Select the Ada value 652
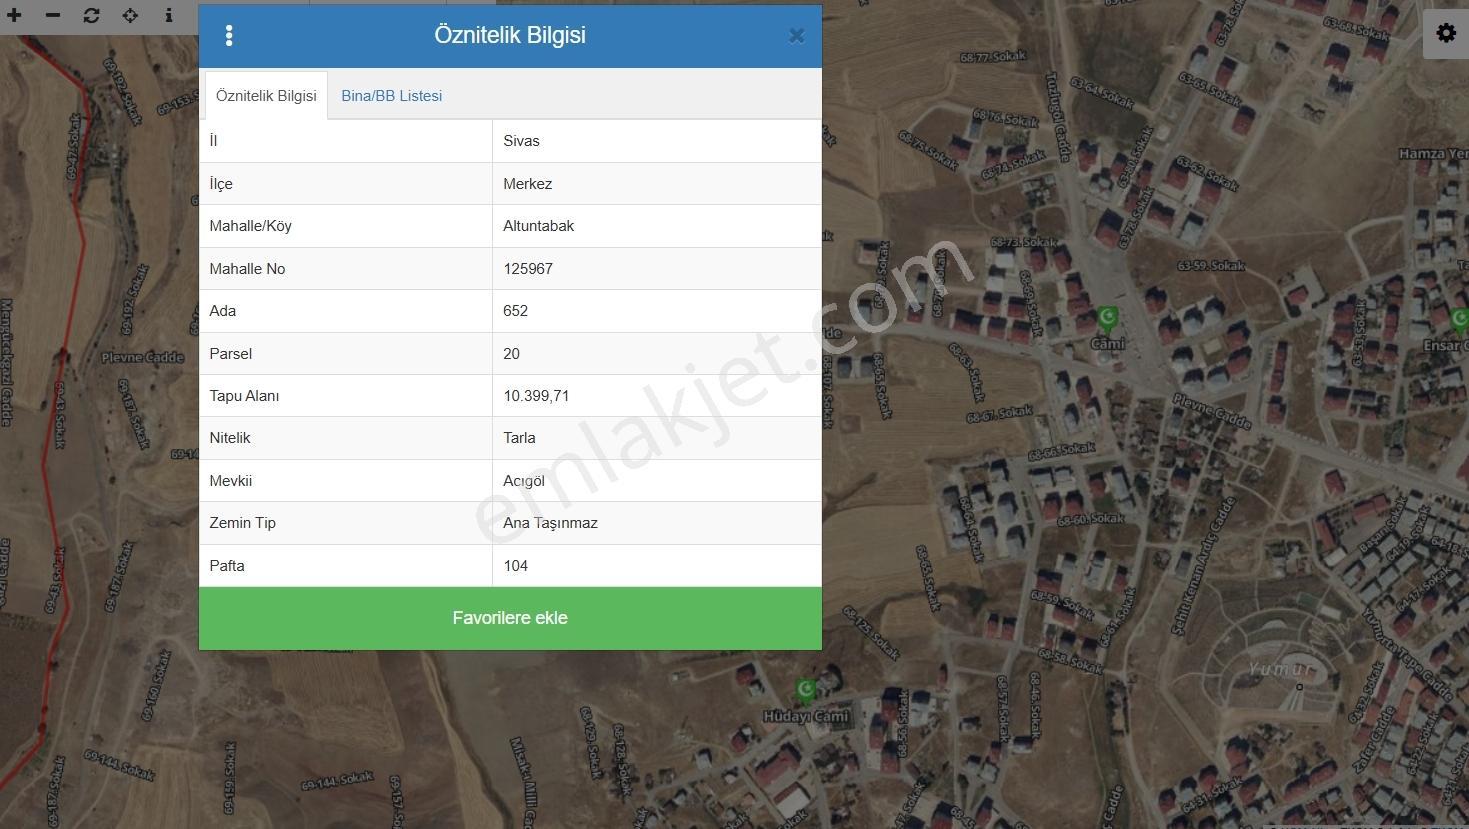1469x829 pixels. (516, 311)
